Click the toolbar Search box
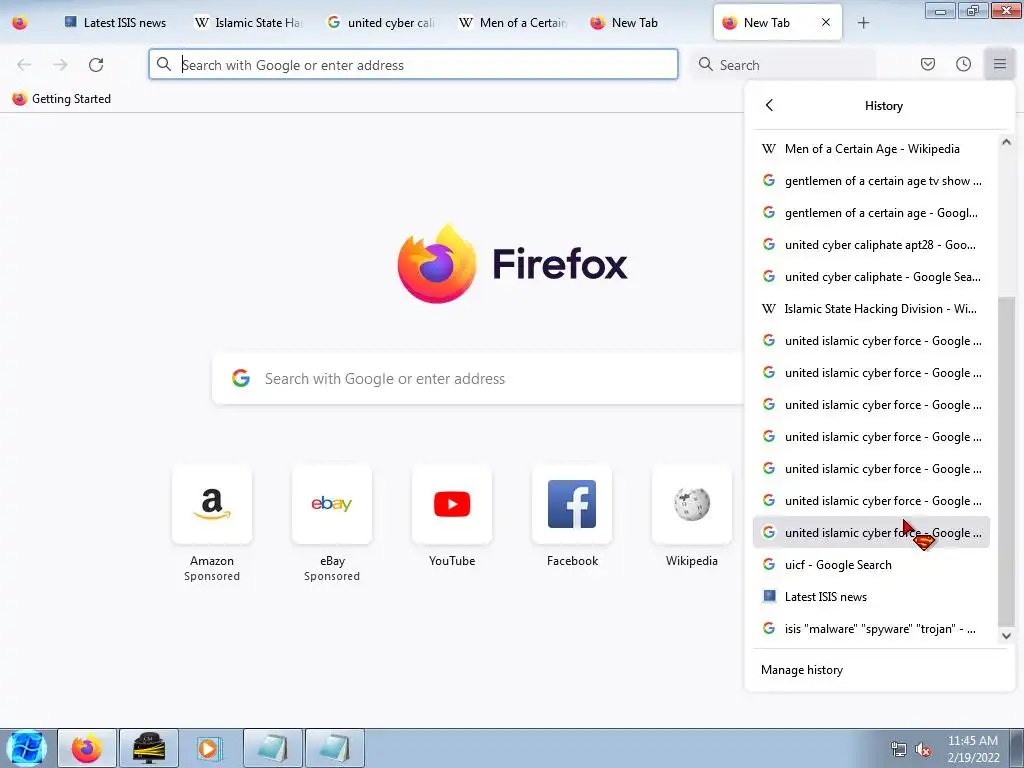Viewport: 1024px width, 768px height. pos(782,65)
